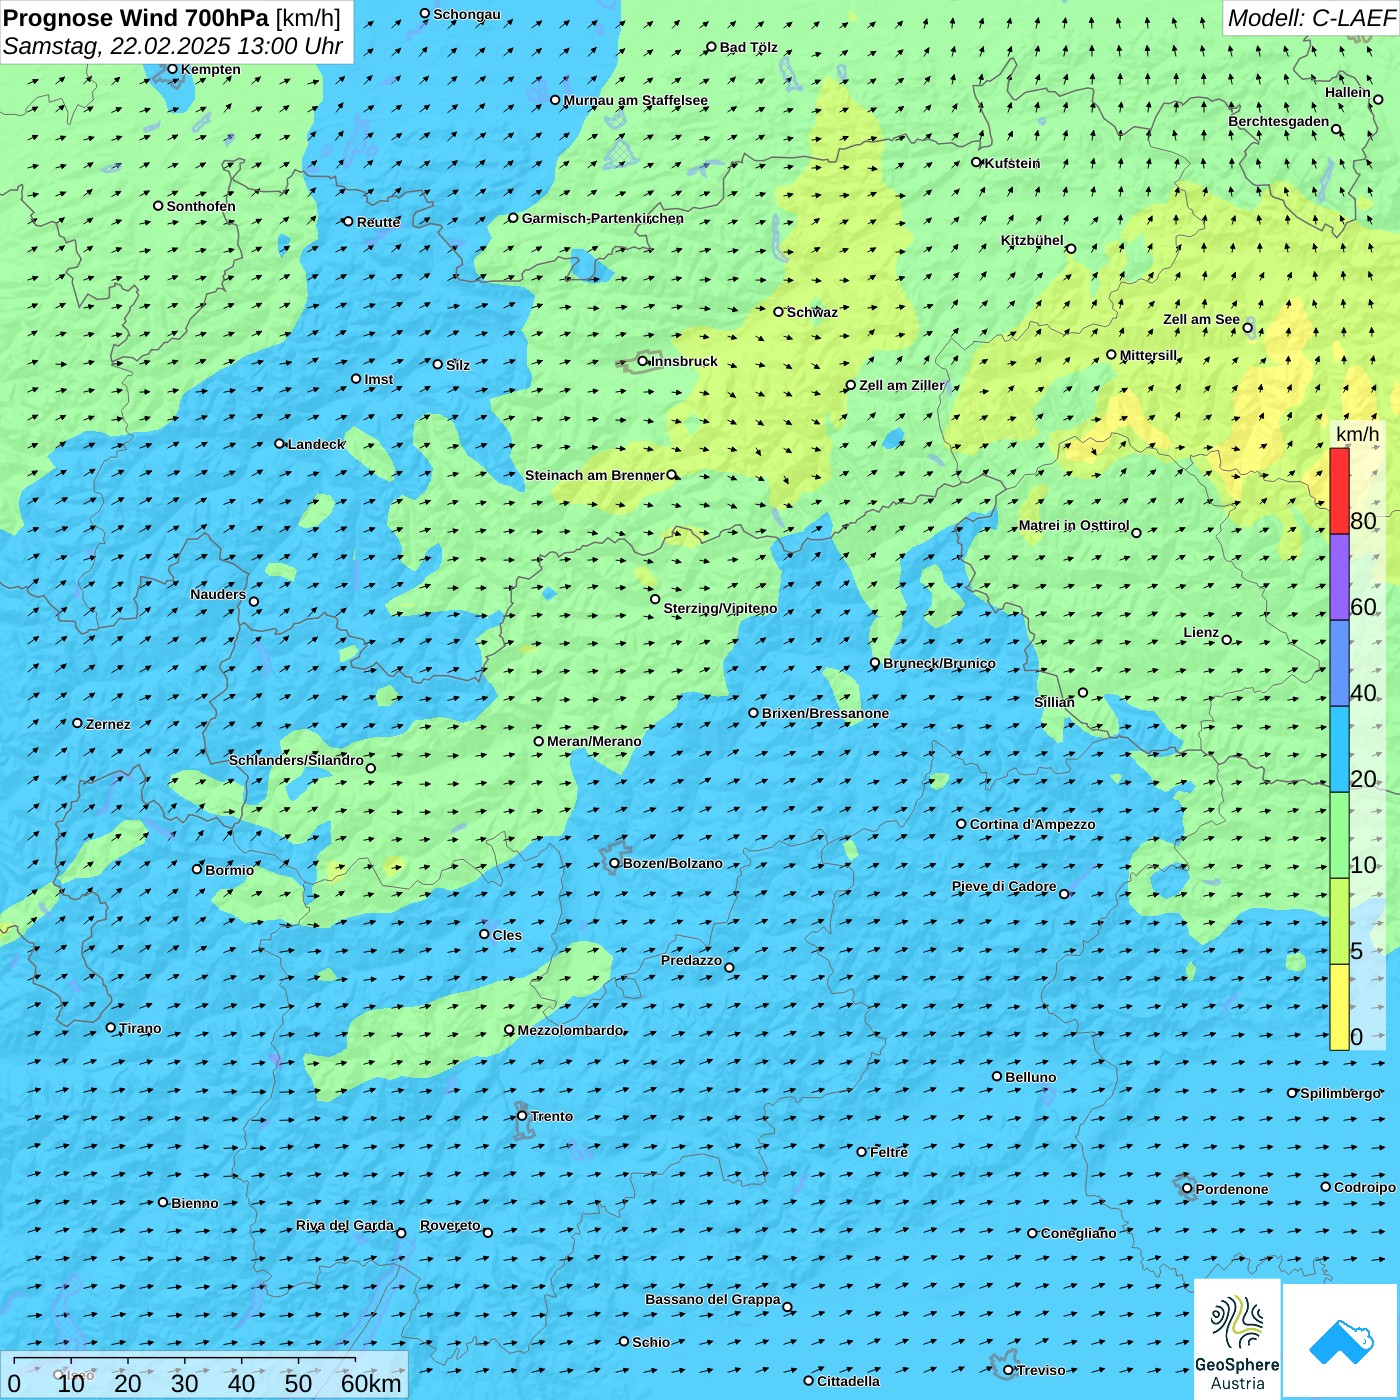Click the 'Modell: C-LAEF' label

point(1310,18)
